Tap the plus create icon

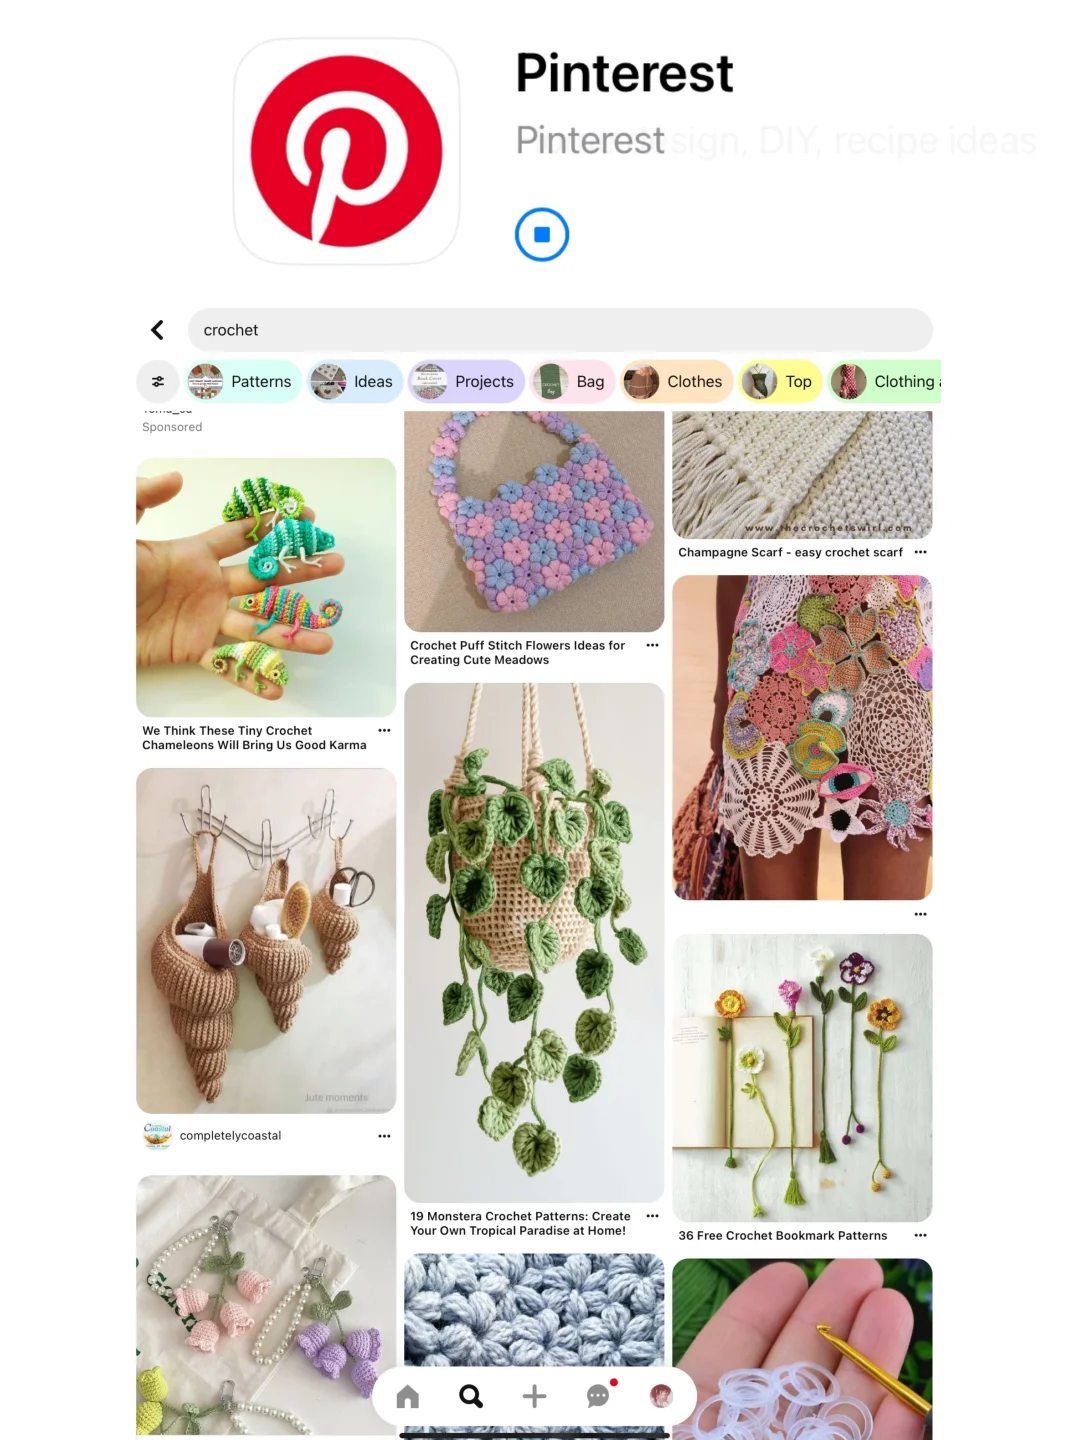(x=535, y=1396)
